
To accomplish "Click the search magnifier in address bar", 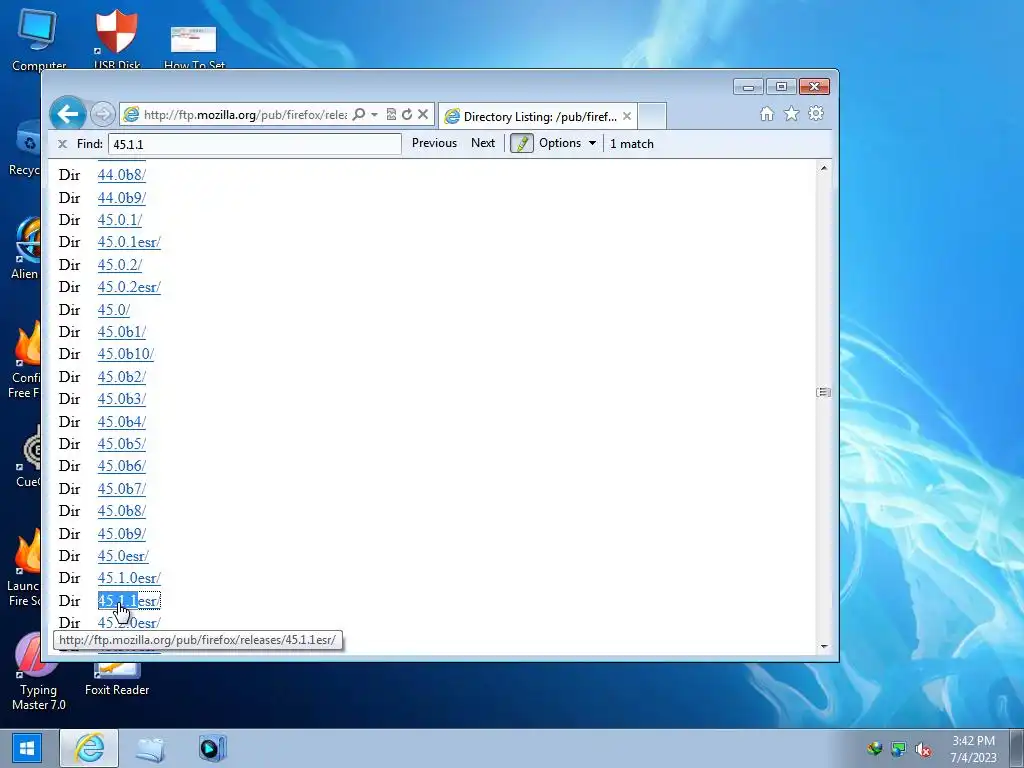I will click(359, 114).
